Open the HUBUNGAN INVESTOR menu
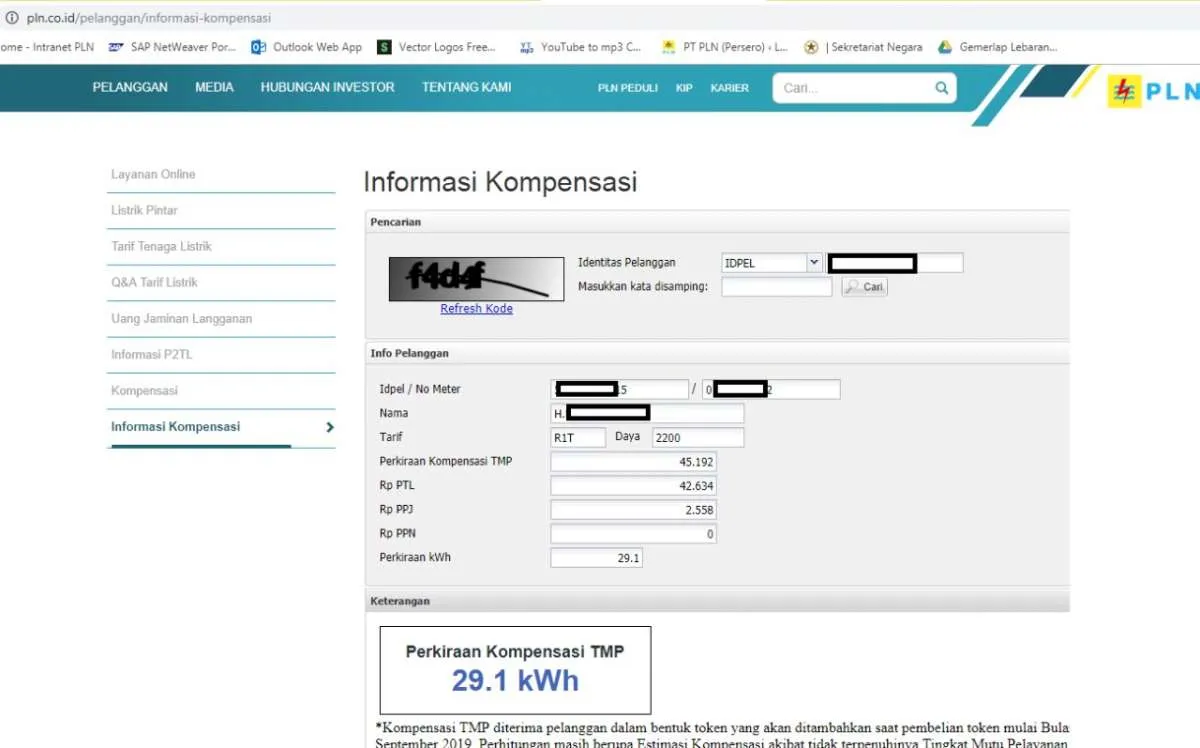1200x748 pixels. pyautogui.click(x=327, y=88)
